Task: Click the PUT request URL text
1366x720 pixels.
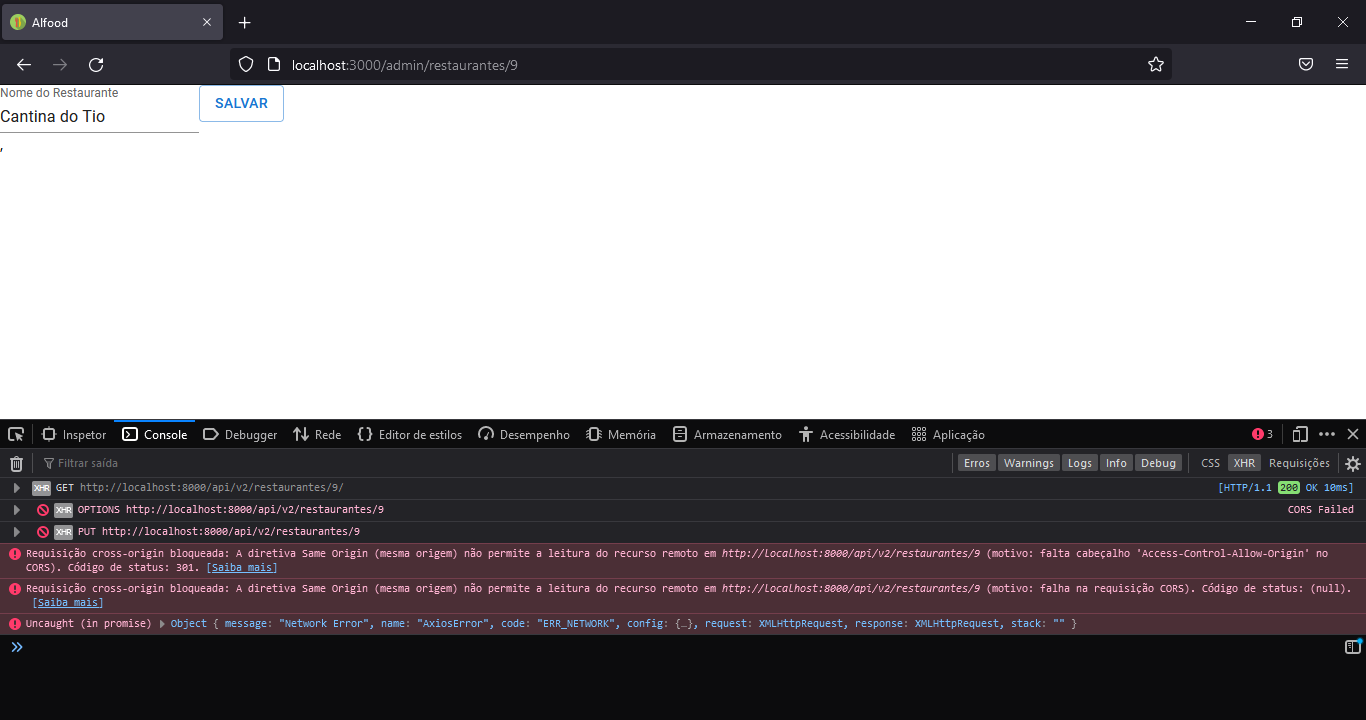Action: 231,532
